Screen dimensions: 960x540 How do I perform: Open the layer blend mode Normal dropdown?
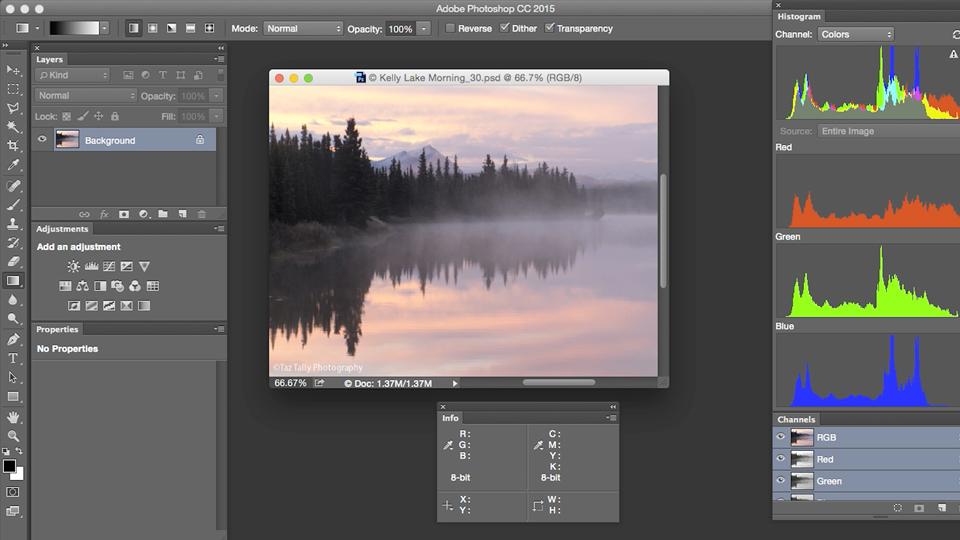[x=86, y=96]
